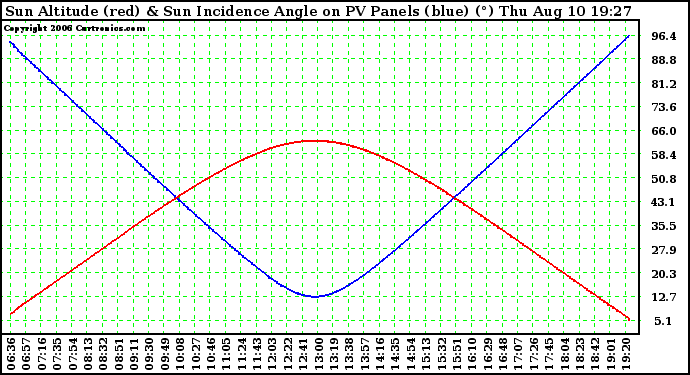The width and height of the screenshot is (690, 375).
Task: Click the 17:07 time label
Action: click(x=518, y=354)
